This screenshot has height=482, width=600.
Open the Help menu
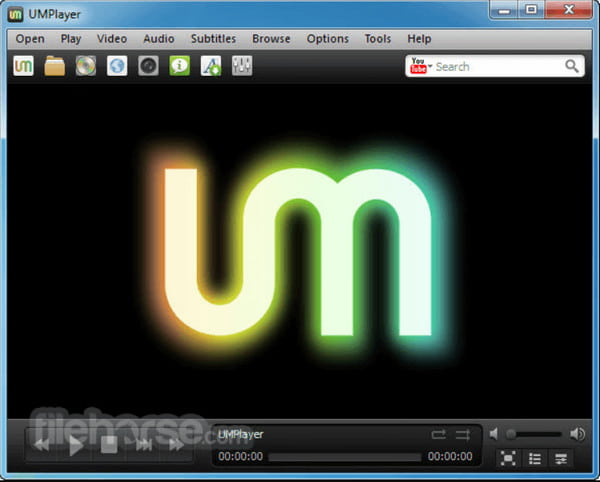coord(419,39)
